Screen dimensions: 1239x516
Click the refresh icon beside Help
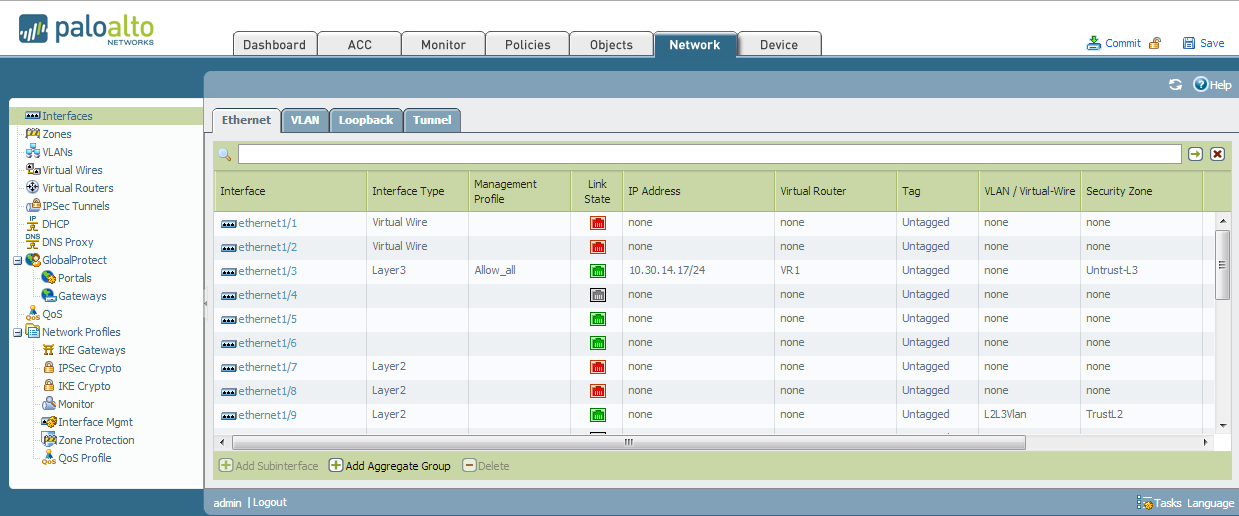[1175, 85]
